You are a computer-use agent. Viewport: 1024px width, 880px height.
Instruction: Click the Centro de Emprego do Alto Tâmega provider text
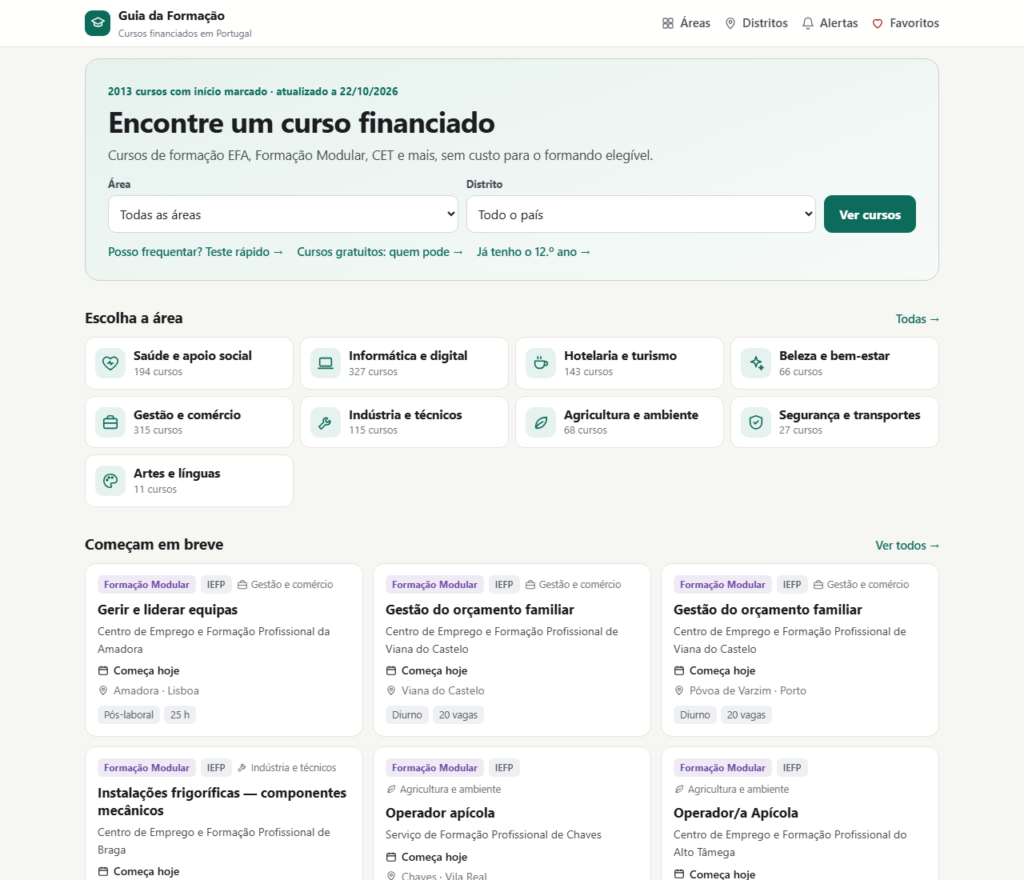click(x=790, y=843)
